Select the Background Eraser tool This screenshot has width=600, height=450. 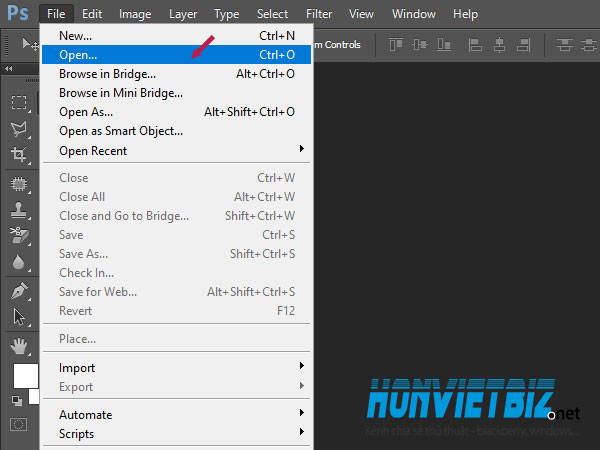point(19,235)
